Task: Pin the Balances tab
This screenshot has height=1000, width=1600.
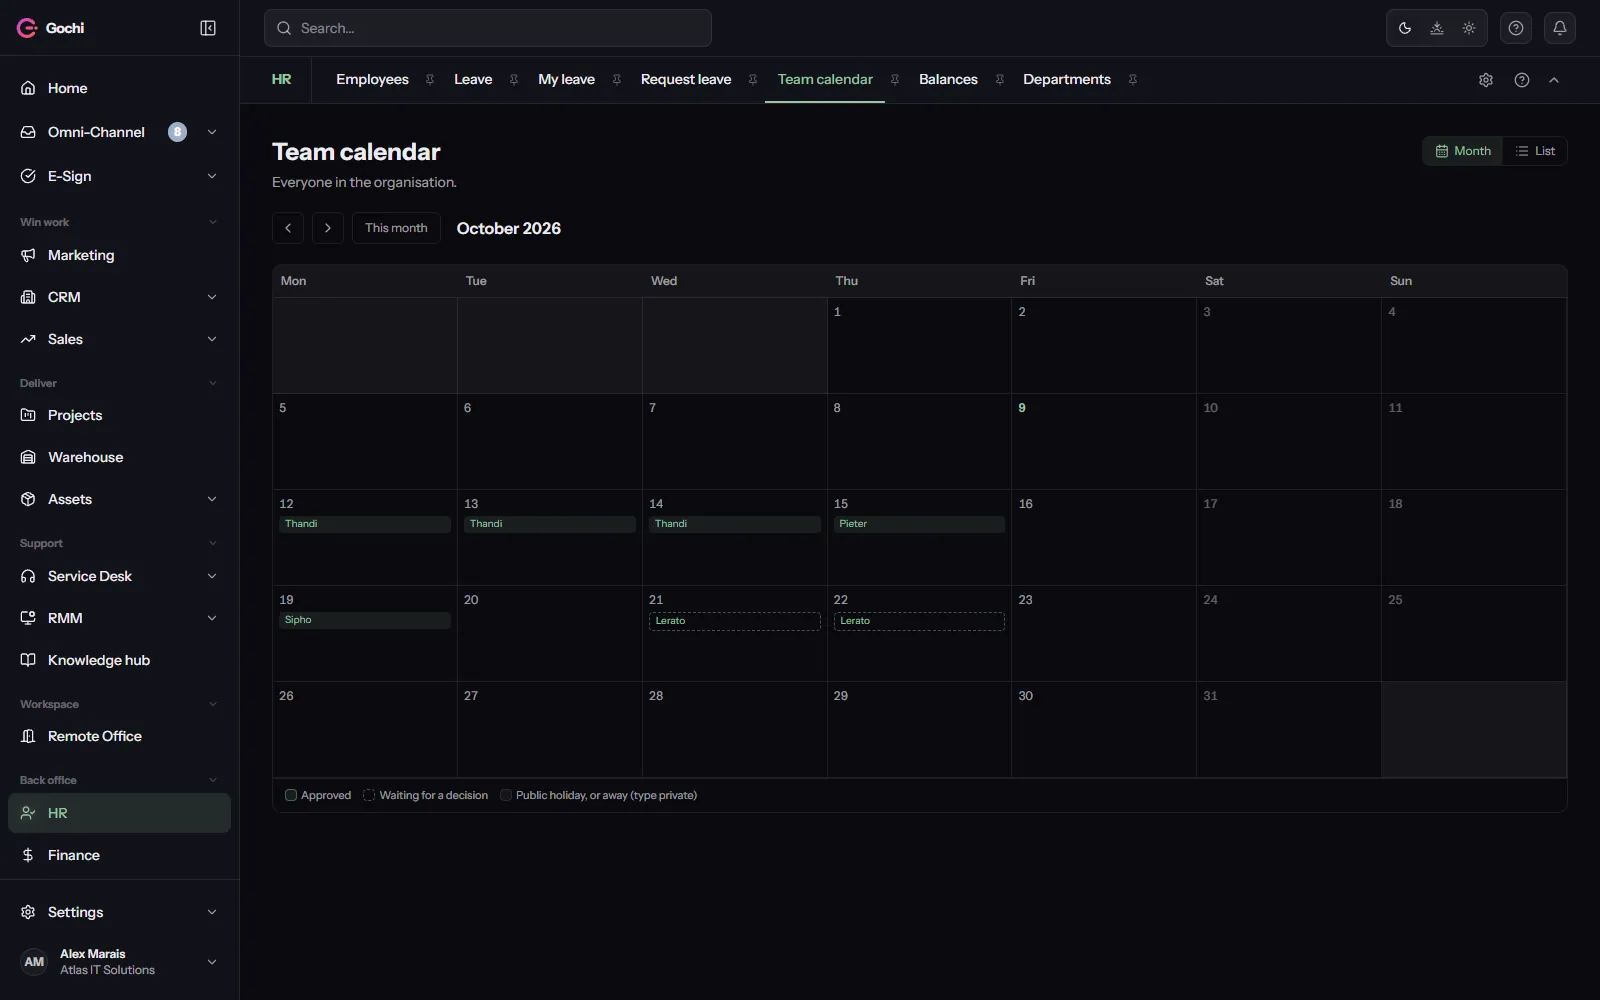Action: (1000, 80)
